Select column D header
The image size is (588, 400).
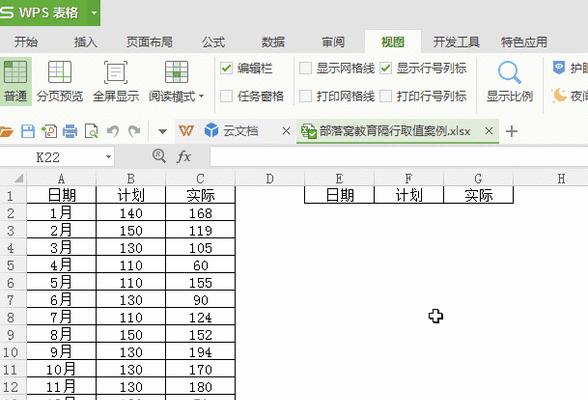270,179
